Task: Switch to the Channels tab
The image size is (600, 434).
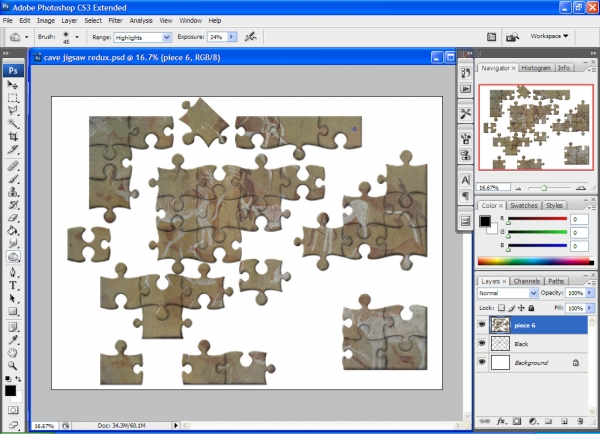Action: [x=527, y=281]
